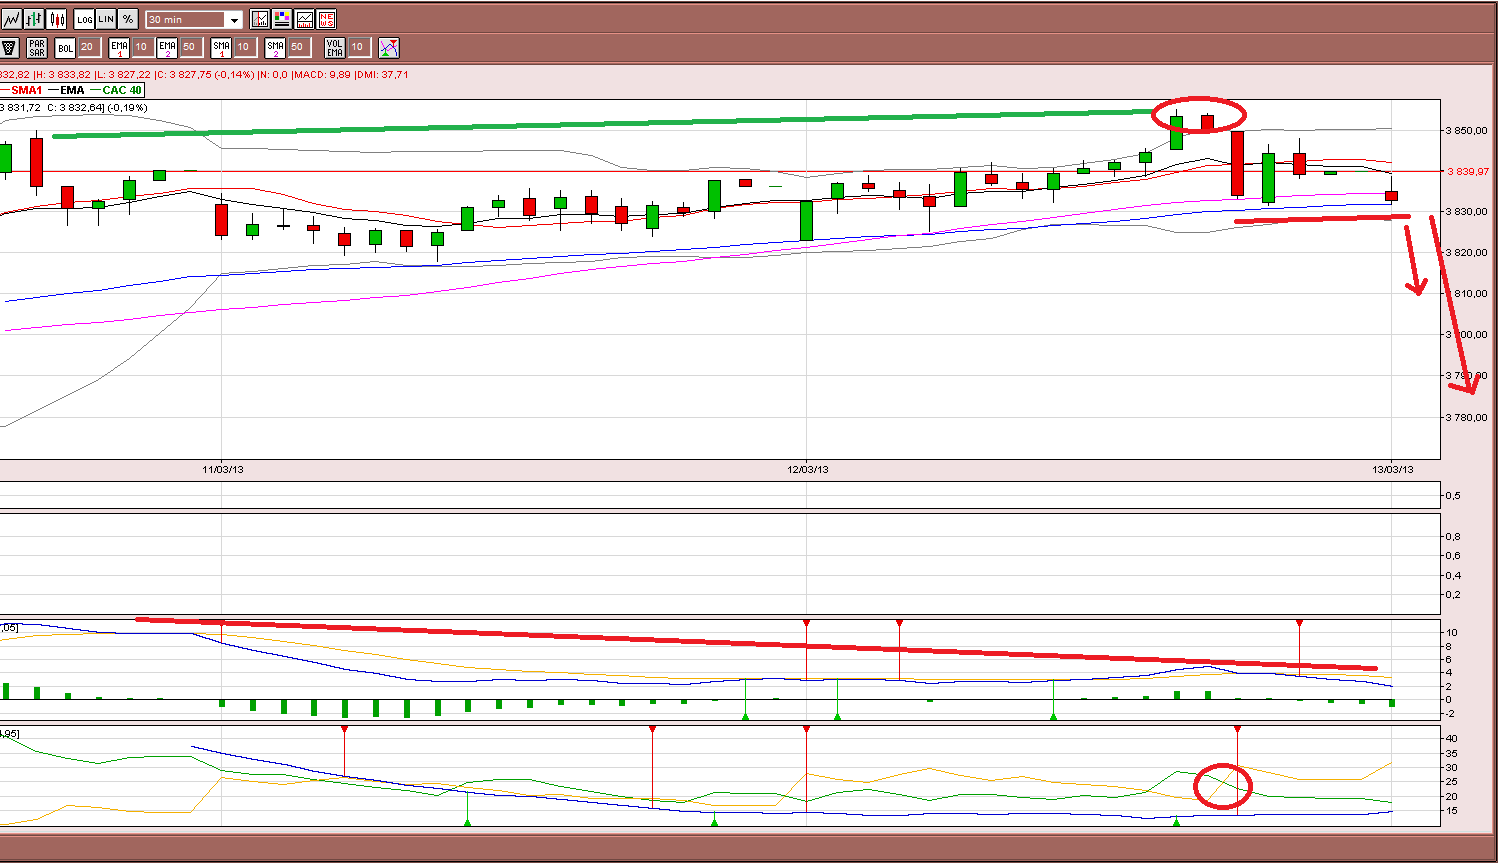Open the NEWS icon
Image resolution: width=1503 pixels, height=863 pixels.
point(326,19)
